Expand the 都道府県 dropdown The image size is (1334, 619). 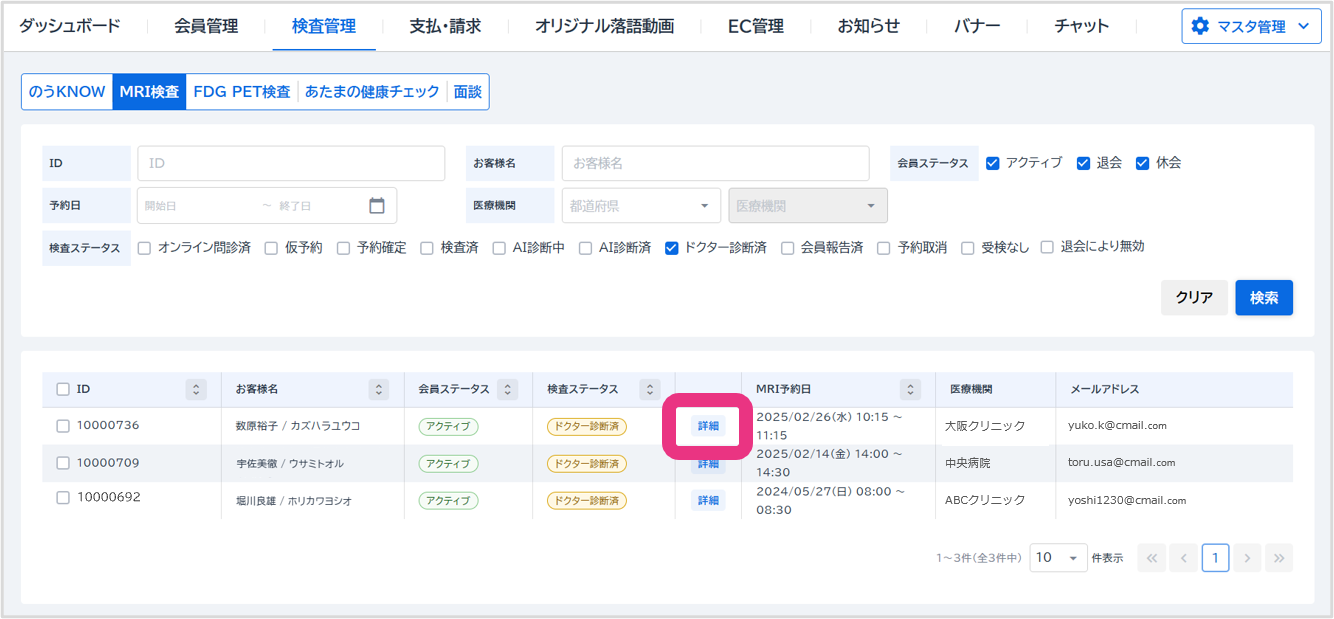[640, 206]
